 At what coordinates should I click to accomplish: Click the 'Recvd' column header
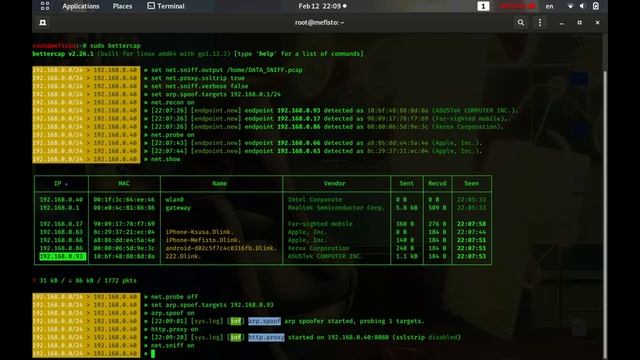[438, 184]
